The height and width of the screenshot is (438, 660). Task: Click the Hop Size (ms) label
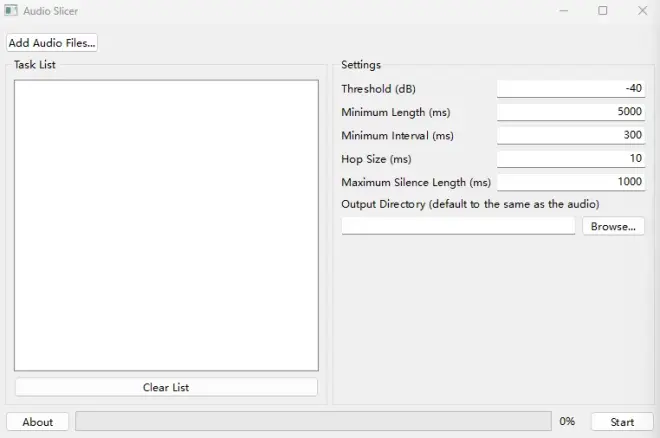click(x=376, y=159)
